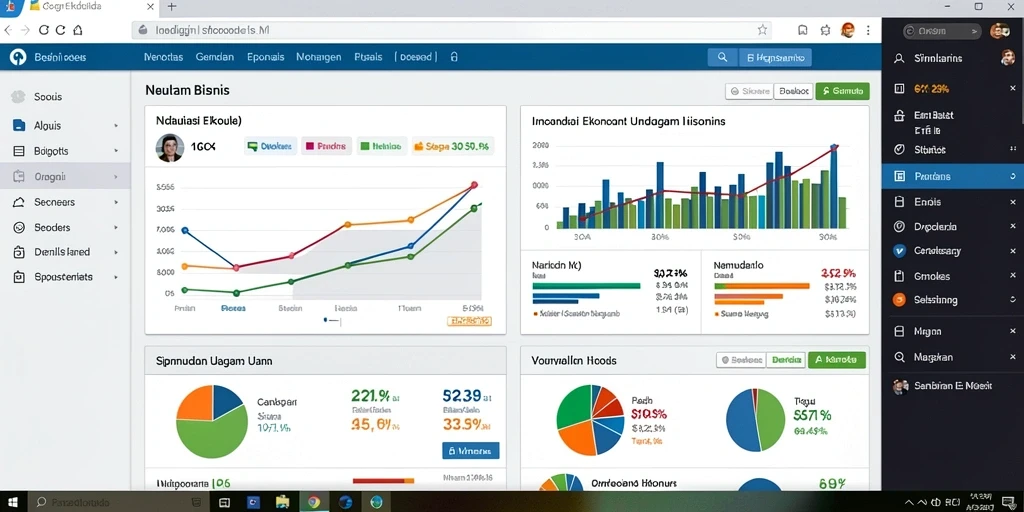Screen dimensions: 1024x512
Task: Click the search magnifier in the blue header
Action: tap(722, 57)
